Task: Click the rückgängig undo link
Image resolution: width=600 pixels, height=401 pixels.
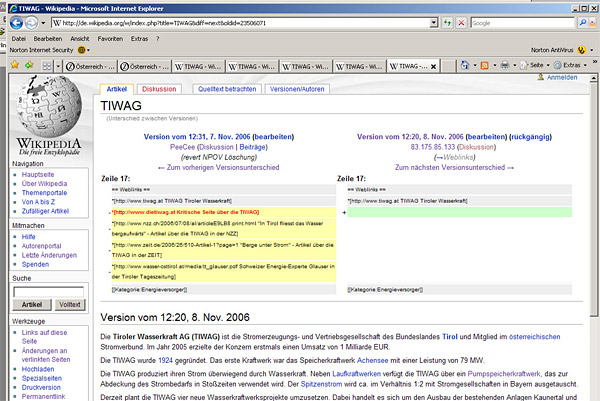Action: coord(531,137)
